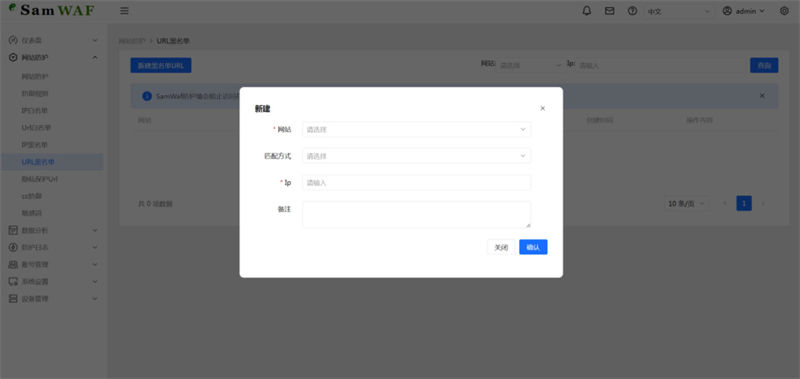Select the 敏感词 sidebar item

pyautogui.click(x=31, y=213)
